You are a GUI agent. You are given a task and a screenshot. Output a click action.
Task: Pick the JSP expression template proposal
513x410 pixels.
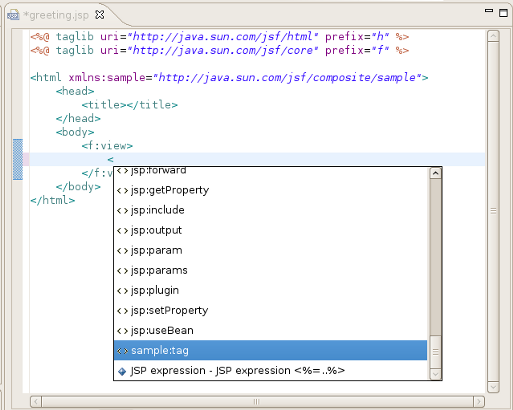pos(270,370)
